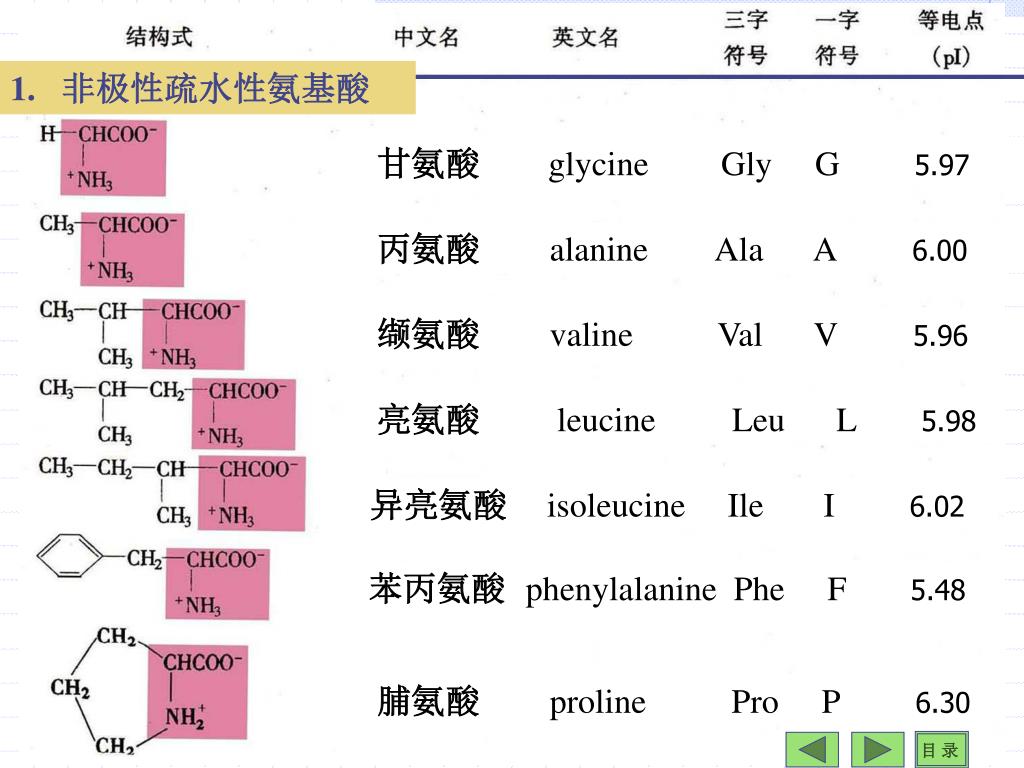Image resolution: width=1024 pixels, height=768 pixels.
Task: Click the alanine structural formula
Action: (111, 249)
